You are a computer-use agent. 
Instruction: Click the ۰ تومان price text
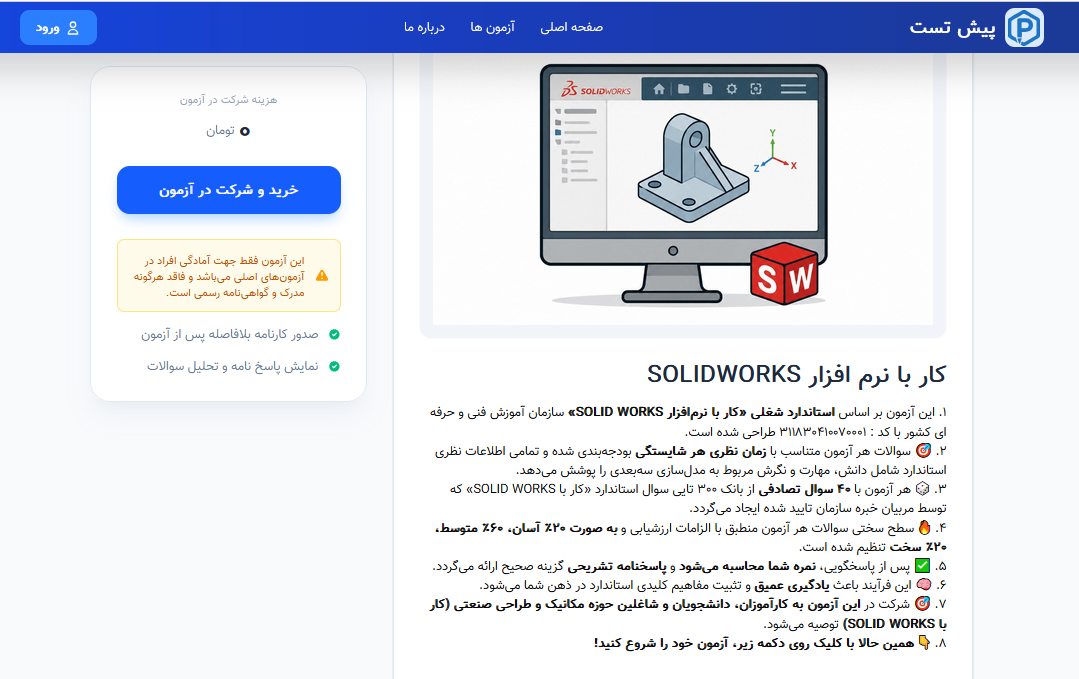[x=228, y=131]
